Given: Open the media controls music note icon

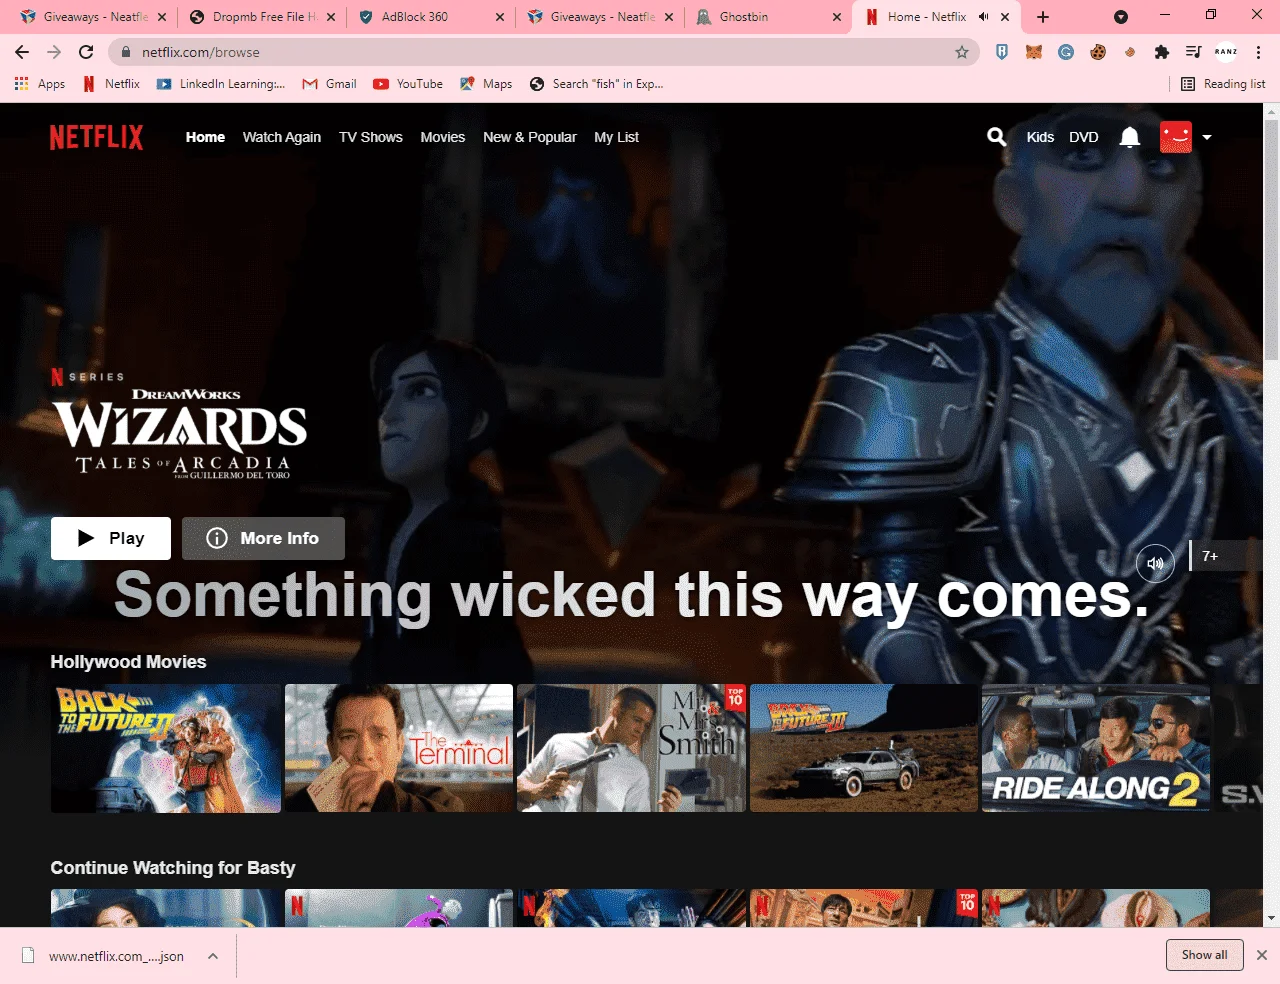Looking at the screenshot, I should click(1193, 52).
